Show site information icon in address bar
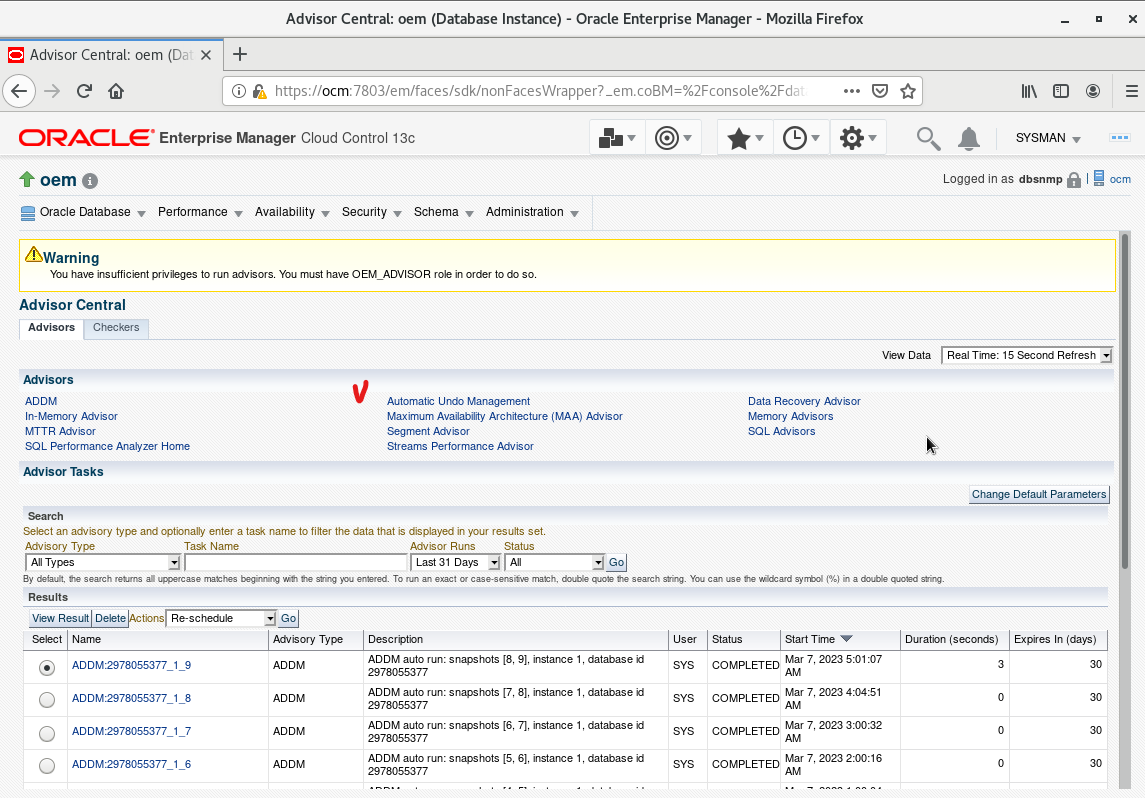This screenshot has width=1145, height=798. coord(239,91)
